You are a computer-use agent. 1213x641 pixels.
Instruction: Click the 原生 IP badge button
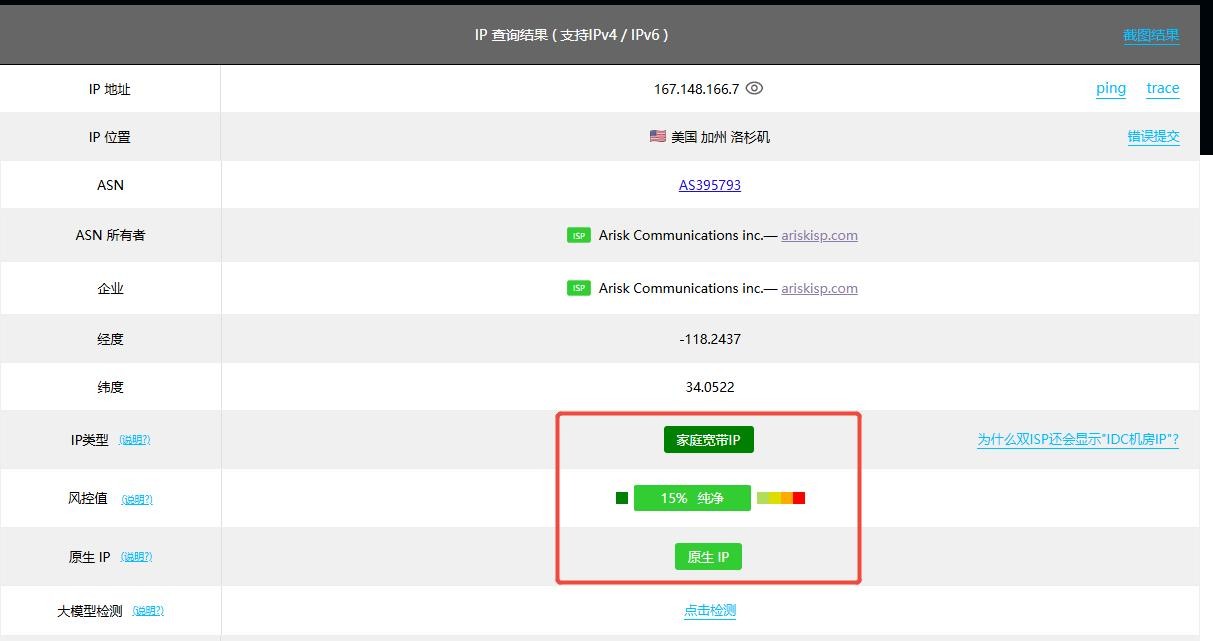(708, 557)
